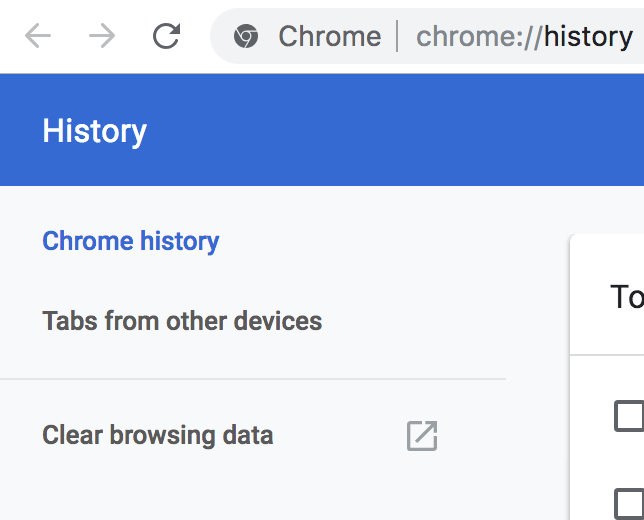Select Chrome history in the sidebar
This screenshot has height=520, width=644.
131,241
